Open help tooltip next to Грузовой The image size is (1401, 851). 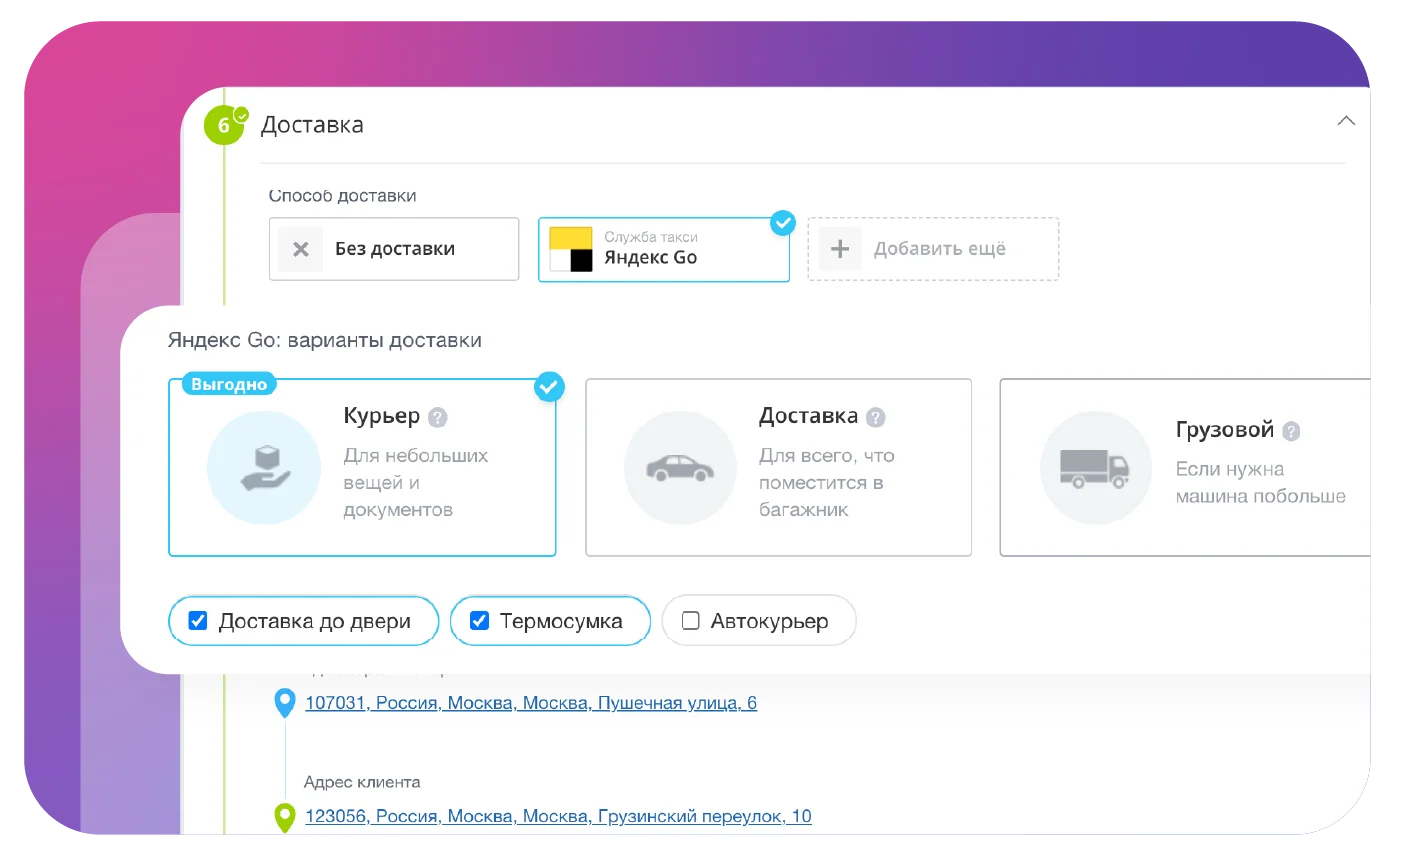coord(1291,431)
